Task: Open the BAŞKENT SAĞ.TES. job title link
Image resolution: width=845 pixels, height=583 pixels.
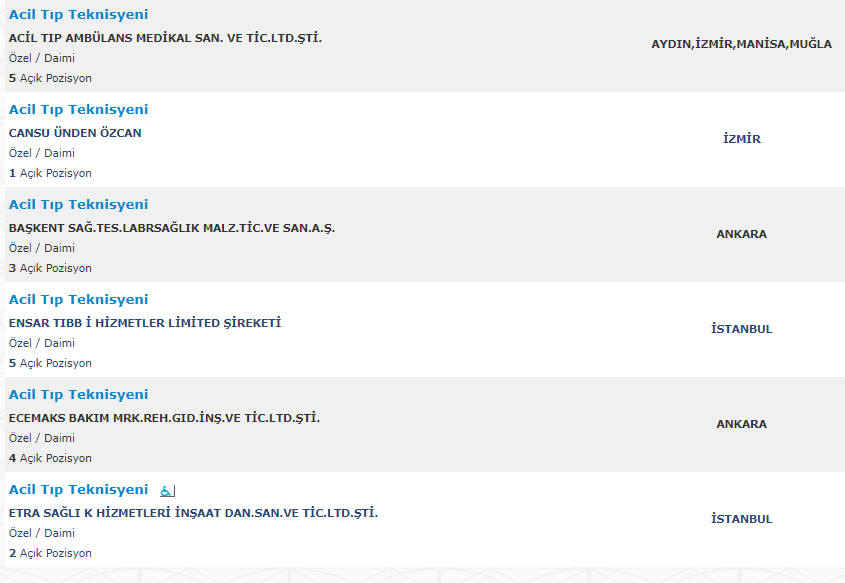Action: pos(78,204)
